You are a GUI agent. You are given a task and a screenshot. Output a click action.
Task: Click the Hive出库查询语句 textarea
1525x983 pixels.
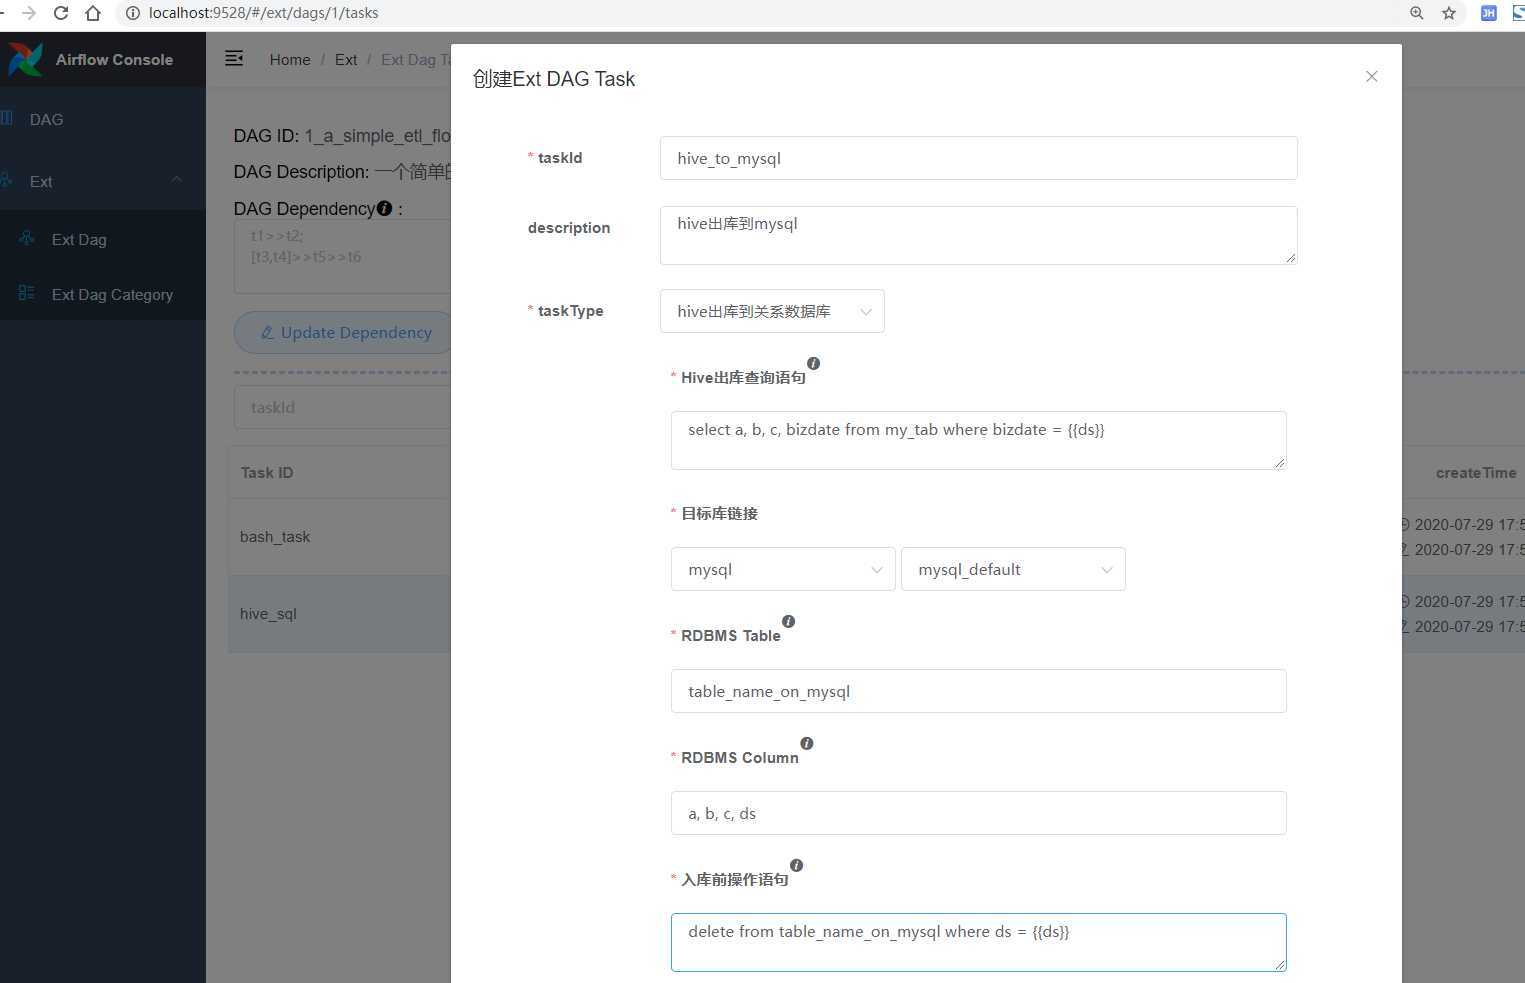[978, 440]
